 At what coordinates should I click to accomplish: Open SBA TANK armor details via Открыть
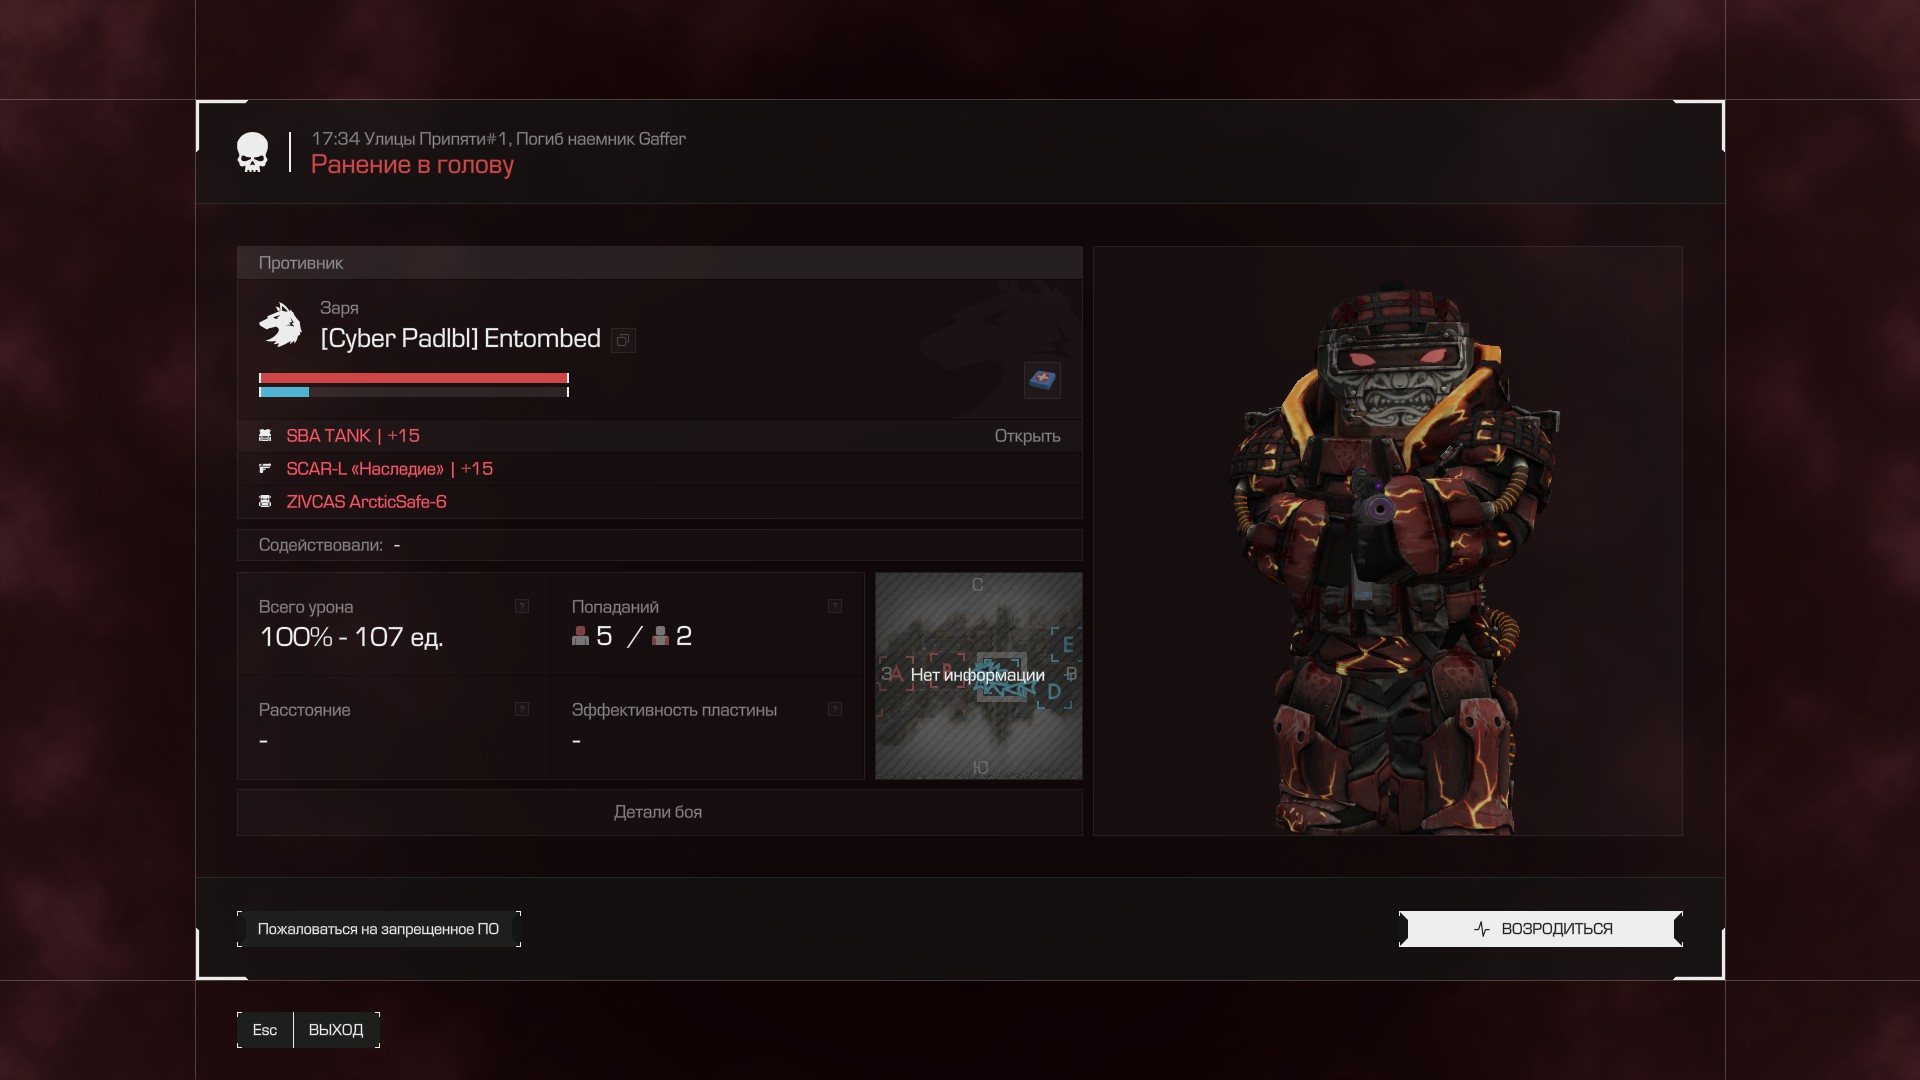click(x=1027, y=436)
